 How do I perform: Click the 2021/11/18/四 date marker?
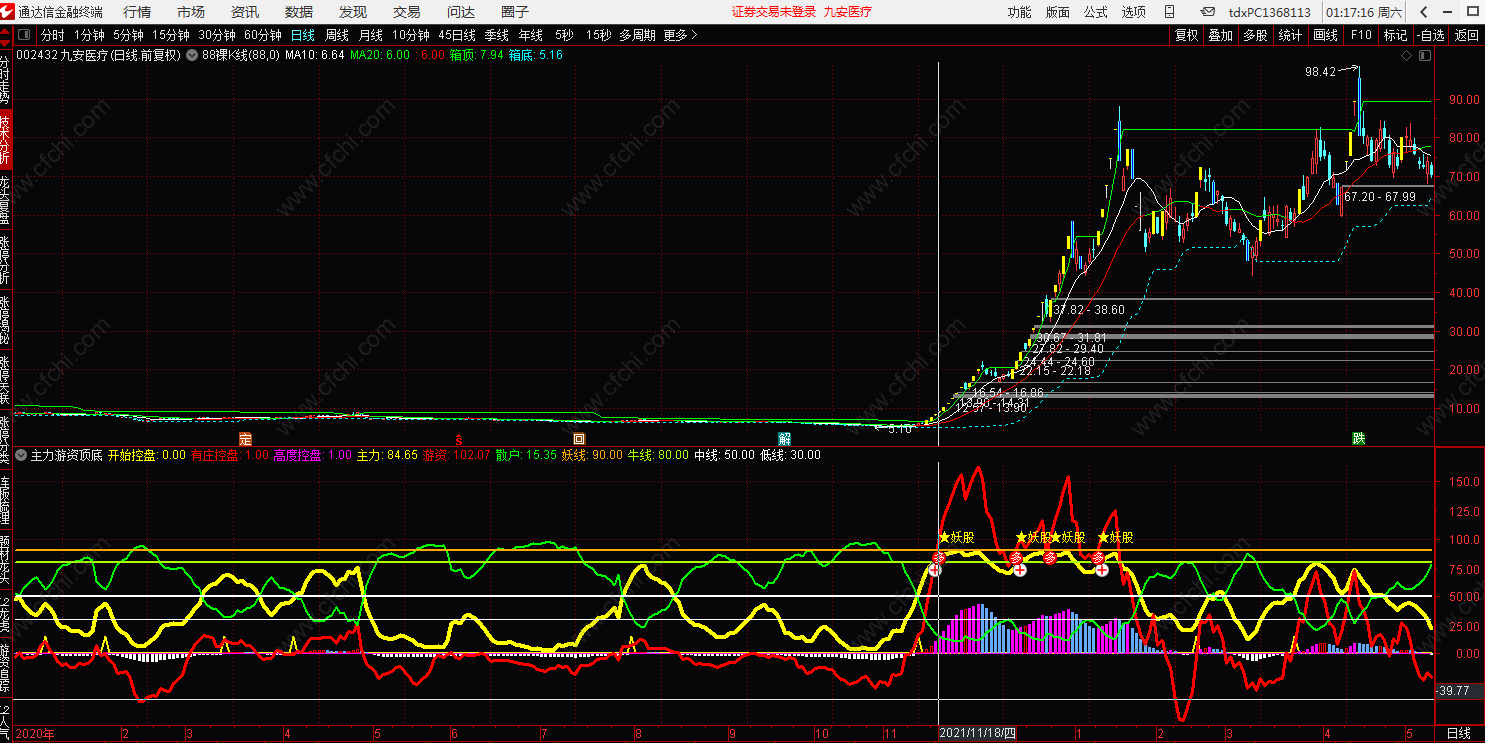coord(978,734)
